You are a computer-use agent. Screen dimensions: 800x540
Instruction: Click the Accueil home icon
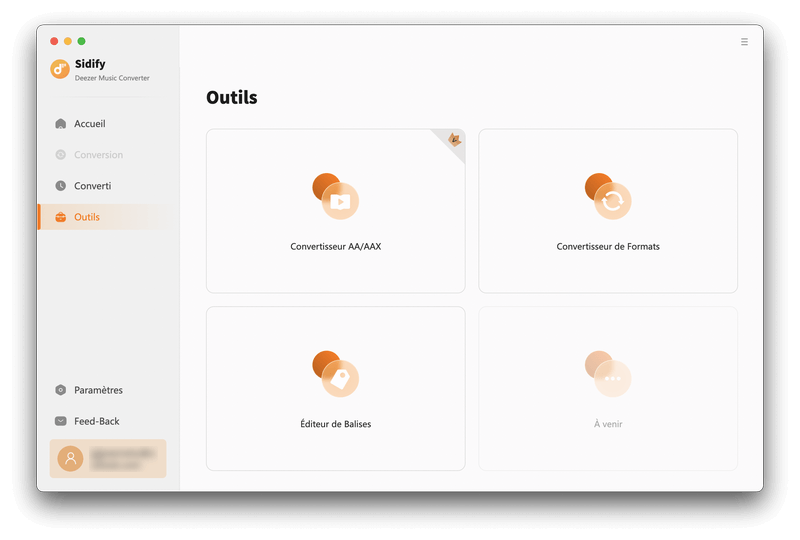coord(61,124)
